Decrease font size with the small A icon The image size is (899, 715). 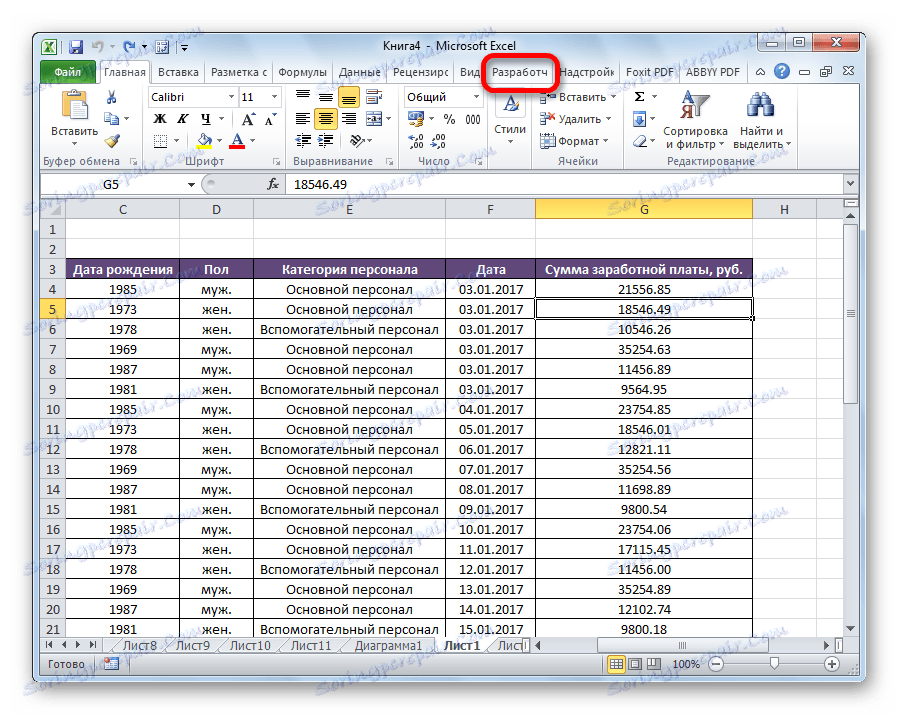pos(270,120)
